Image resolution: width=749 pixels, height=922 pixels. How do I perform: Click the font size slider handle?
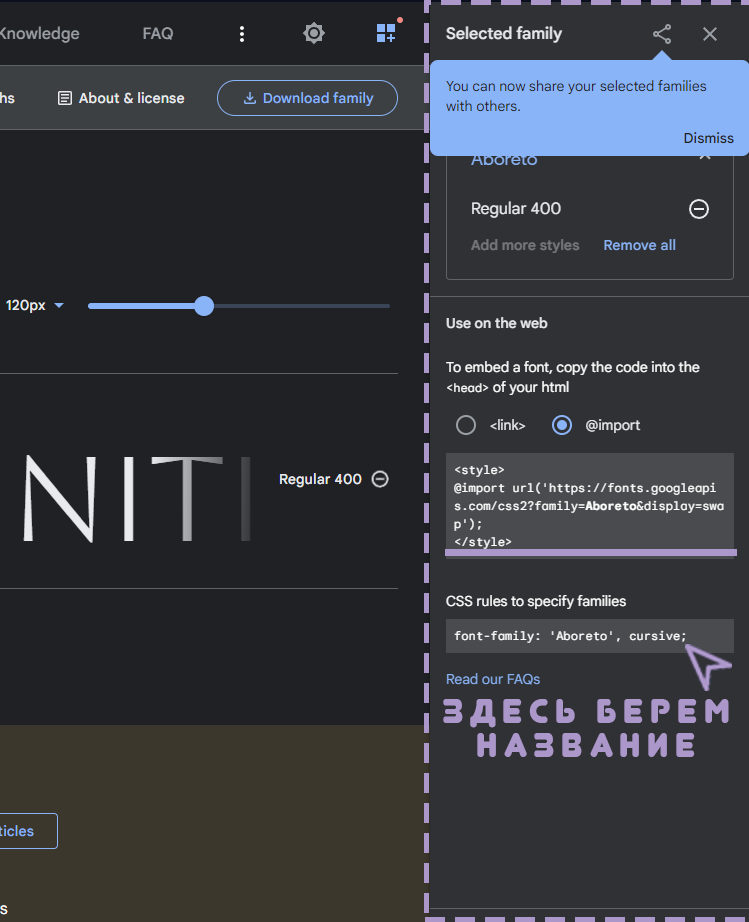point(204,306)
